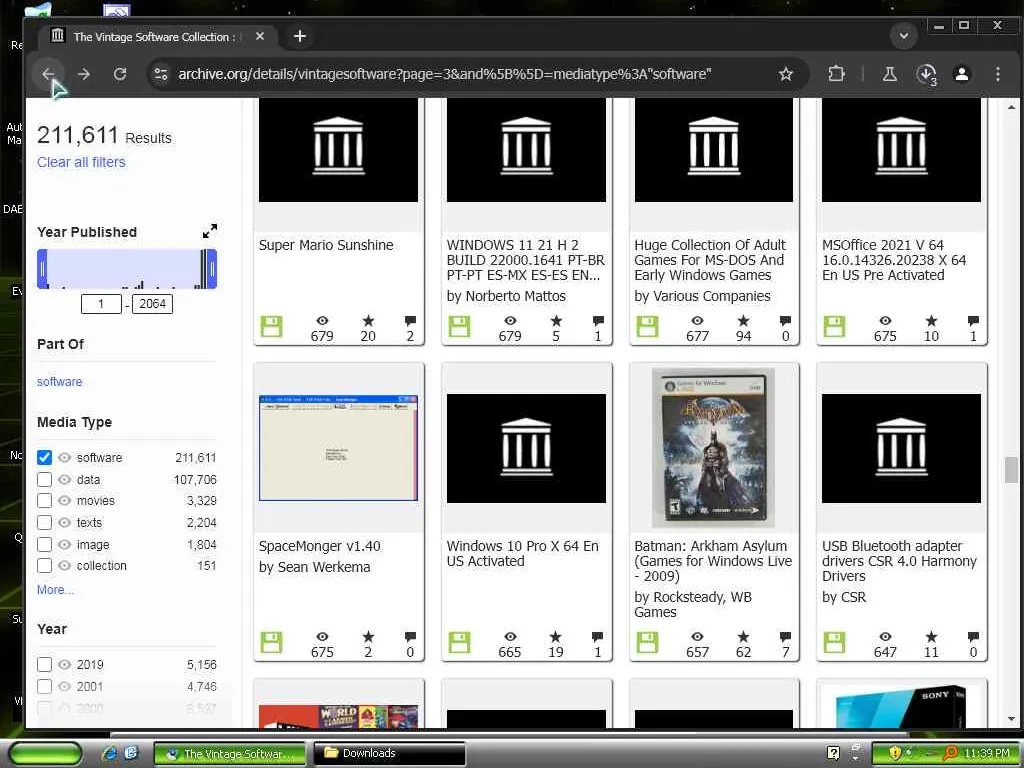Close The Vintage Software Collection tab

(x=260, y=37)
